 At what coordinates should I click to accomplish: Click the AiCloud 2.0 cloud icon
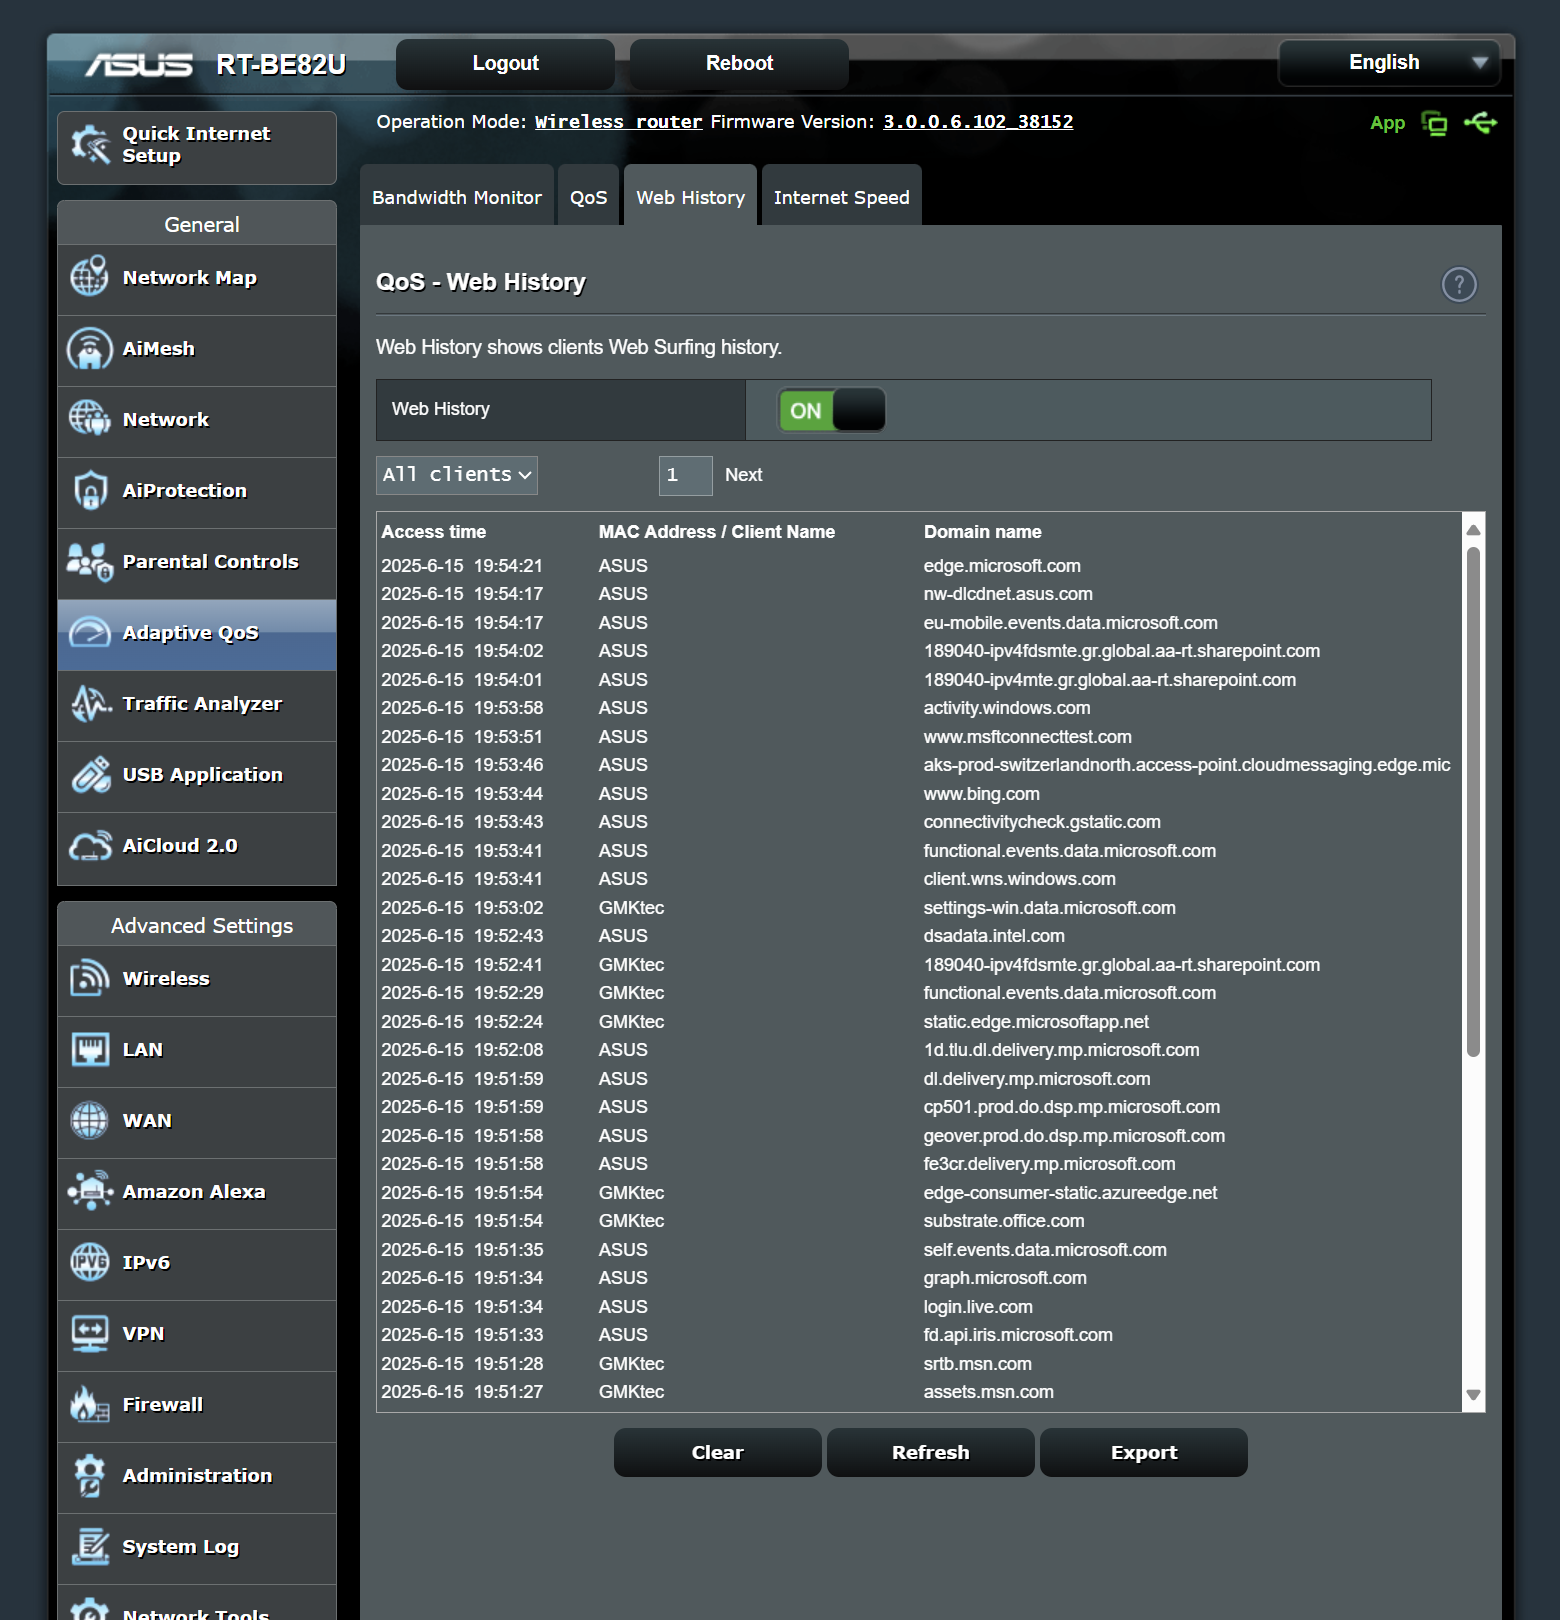pos(90,846)
